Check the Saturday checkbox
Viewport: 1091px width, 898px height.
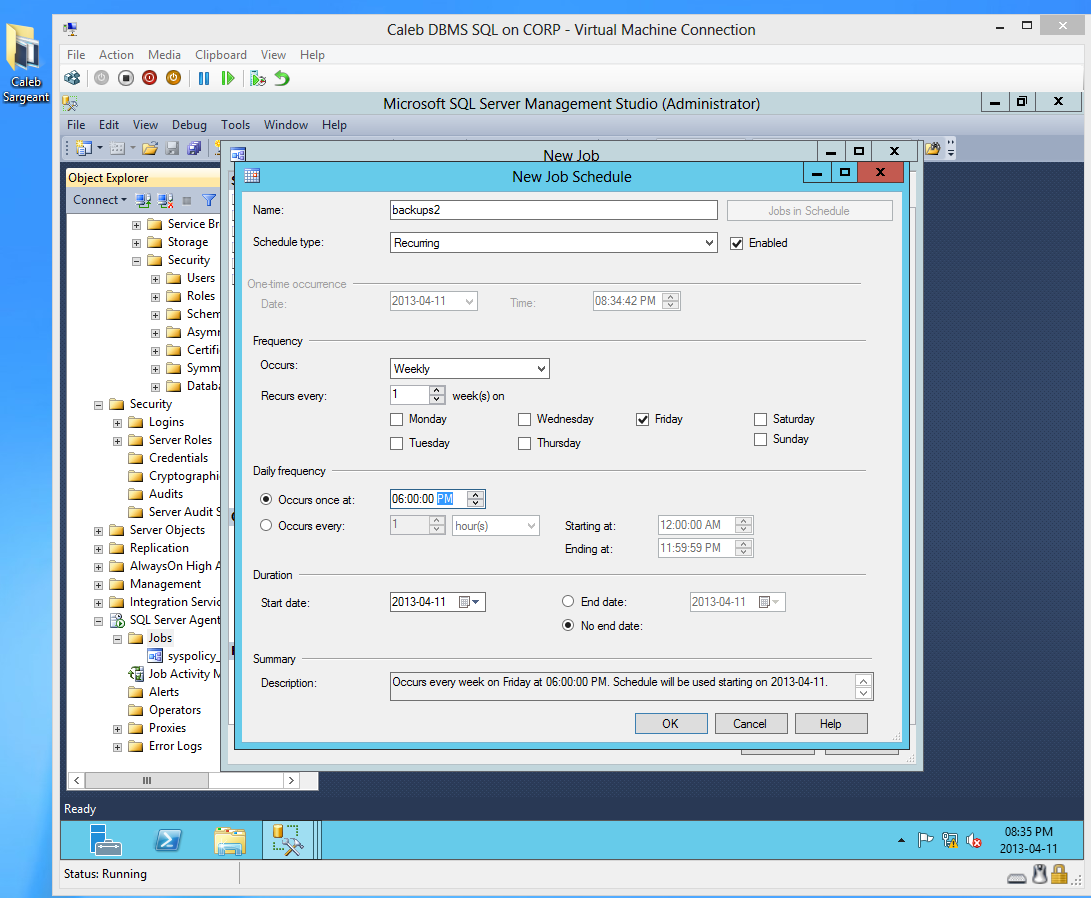760,419
